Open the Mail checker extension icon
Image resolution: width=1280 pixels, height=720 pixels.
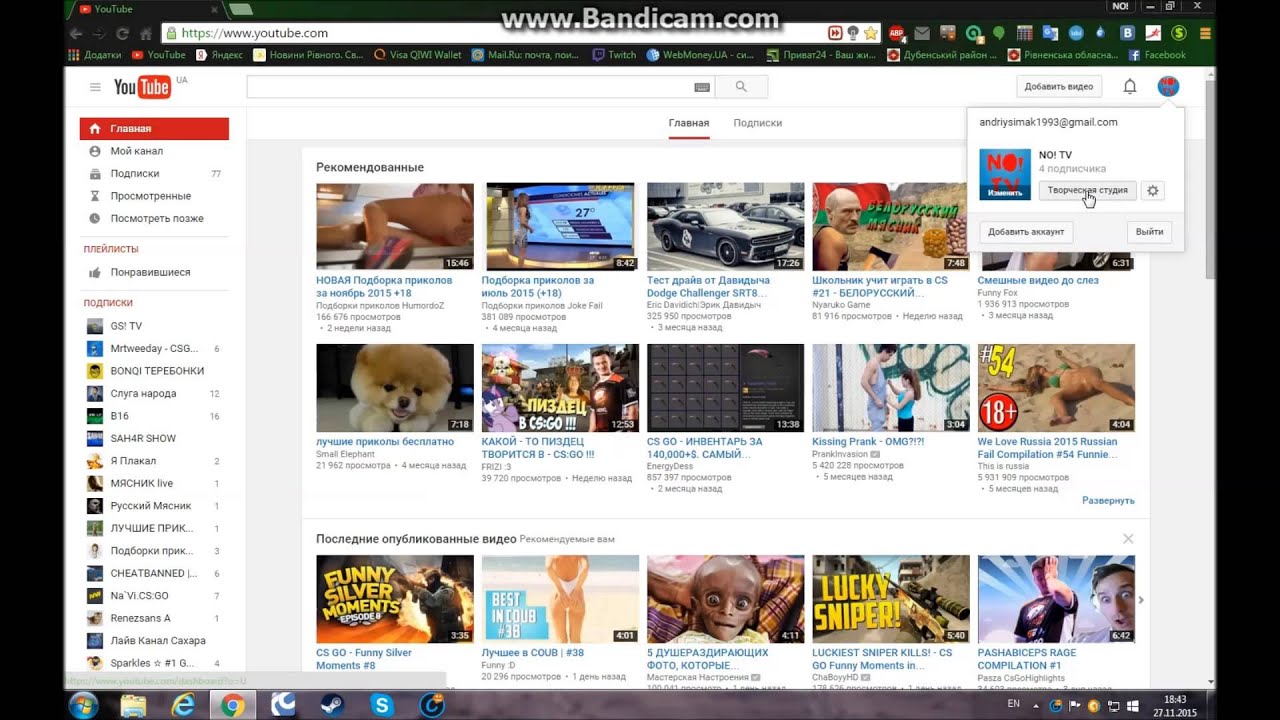[x=922, y=33]
